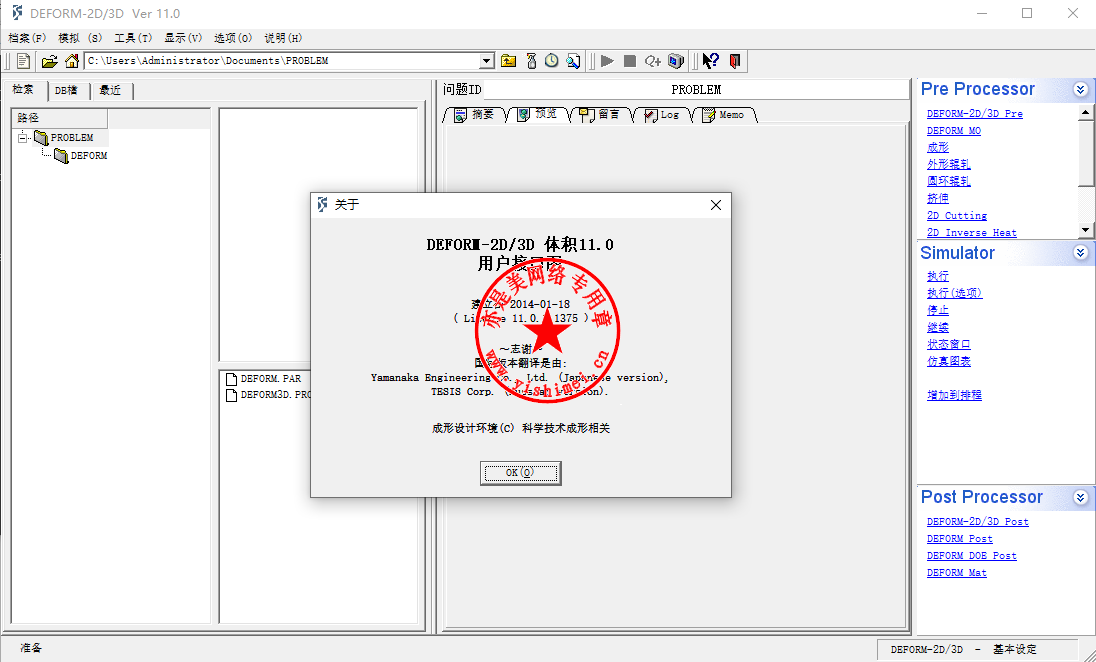Screen dimensions: 1096x662
Task: Click the magnifier search toolbar icon
Action: (x=573, y=61)
